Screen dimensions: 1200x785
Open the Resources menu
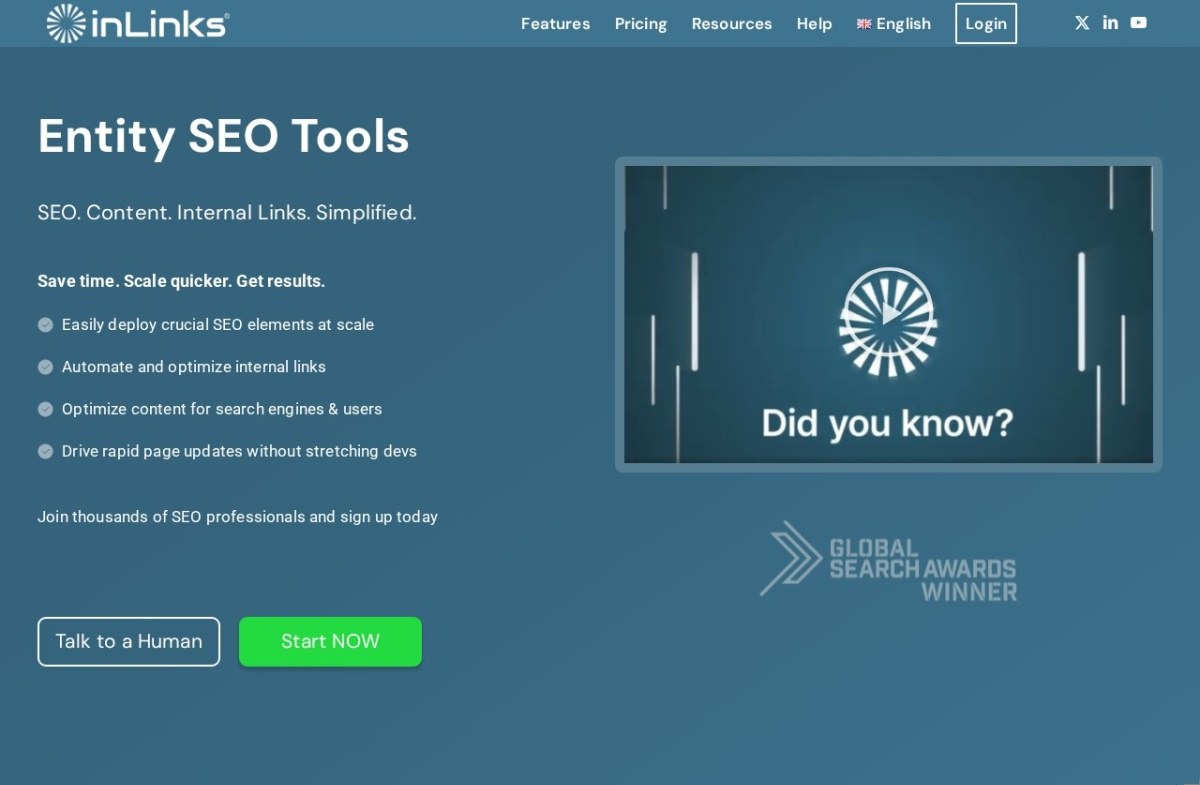pos(732,24)
